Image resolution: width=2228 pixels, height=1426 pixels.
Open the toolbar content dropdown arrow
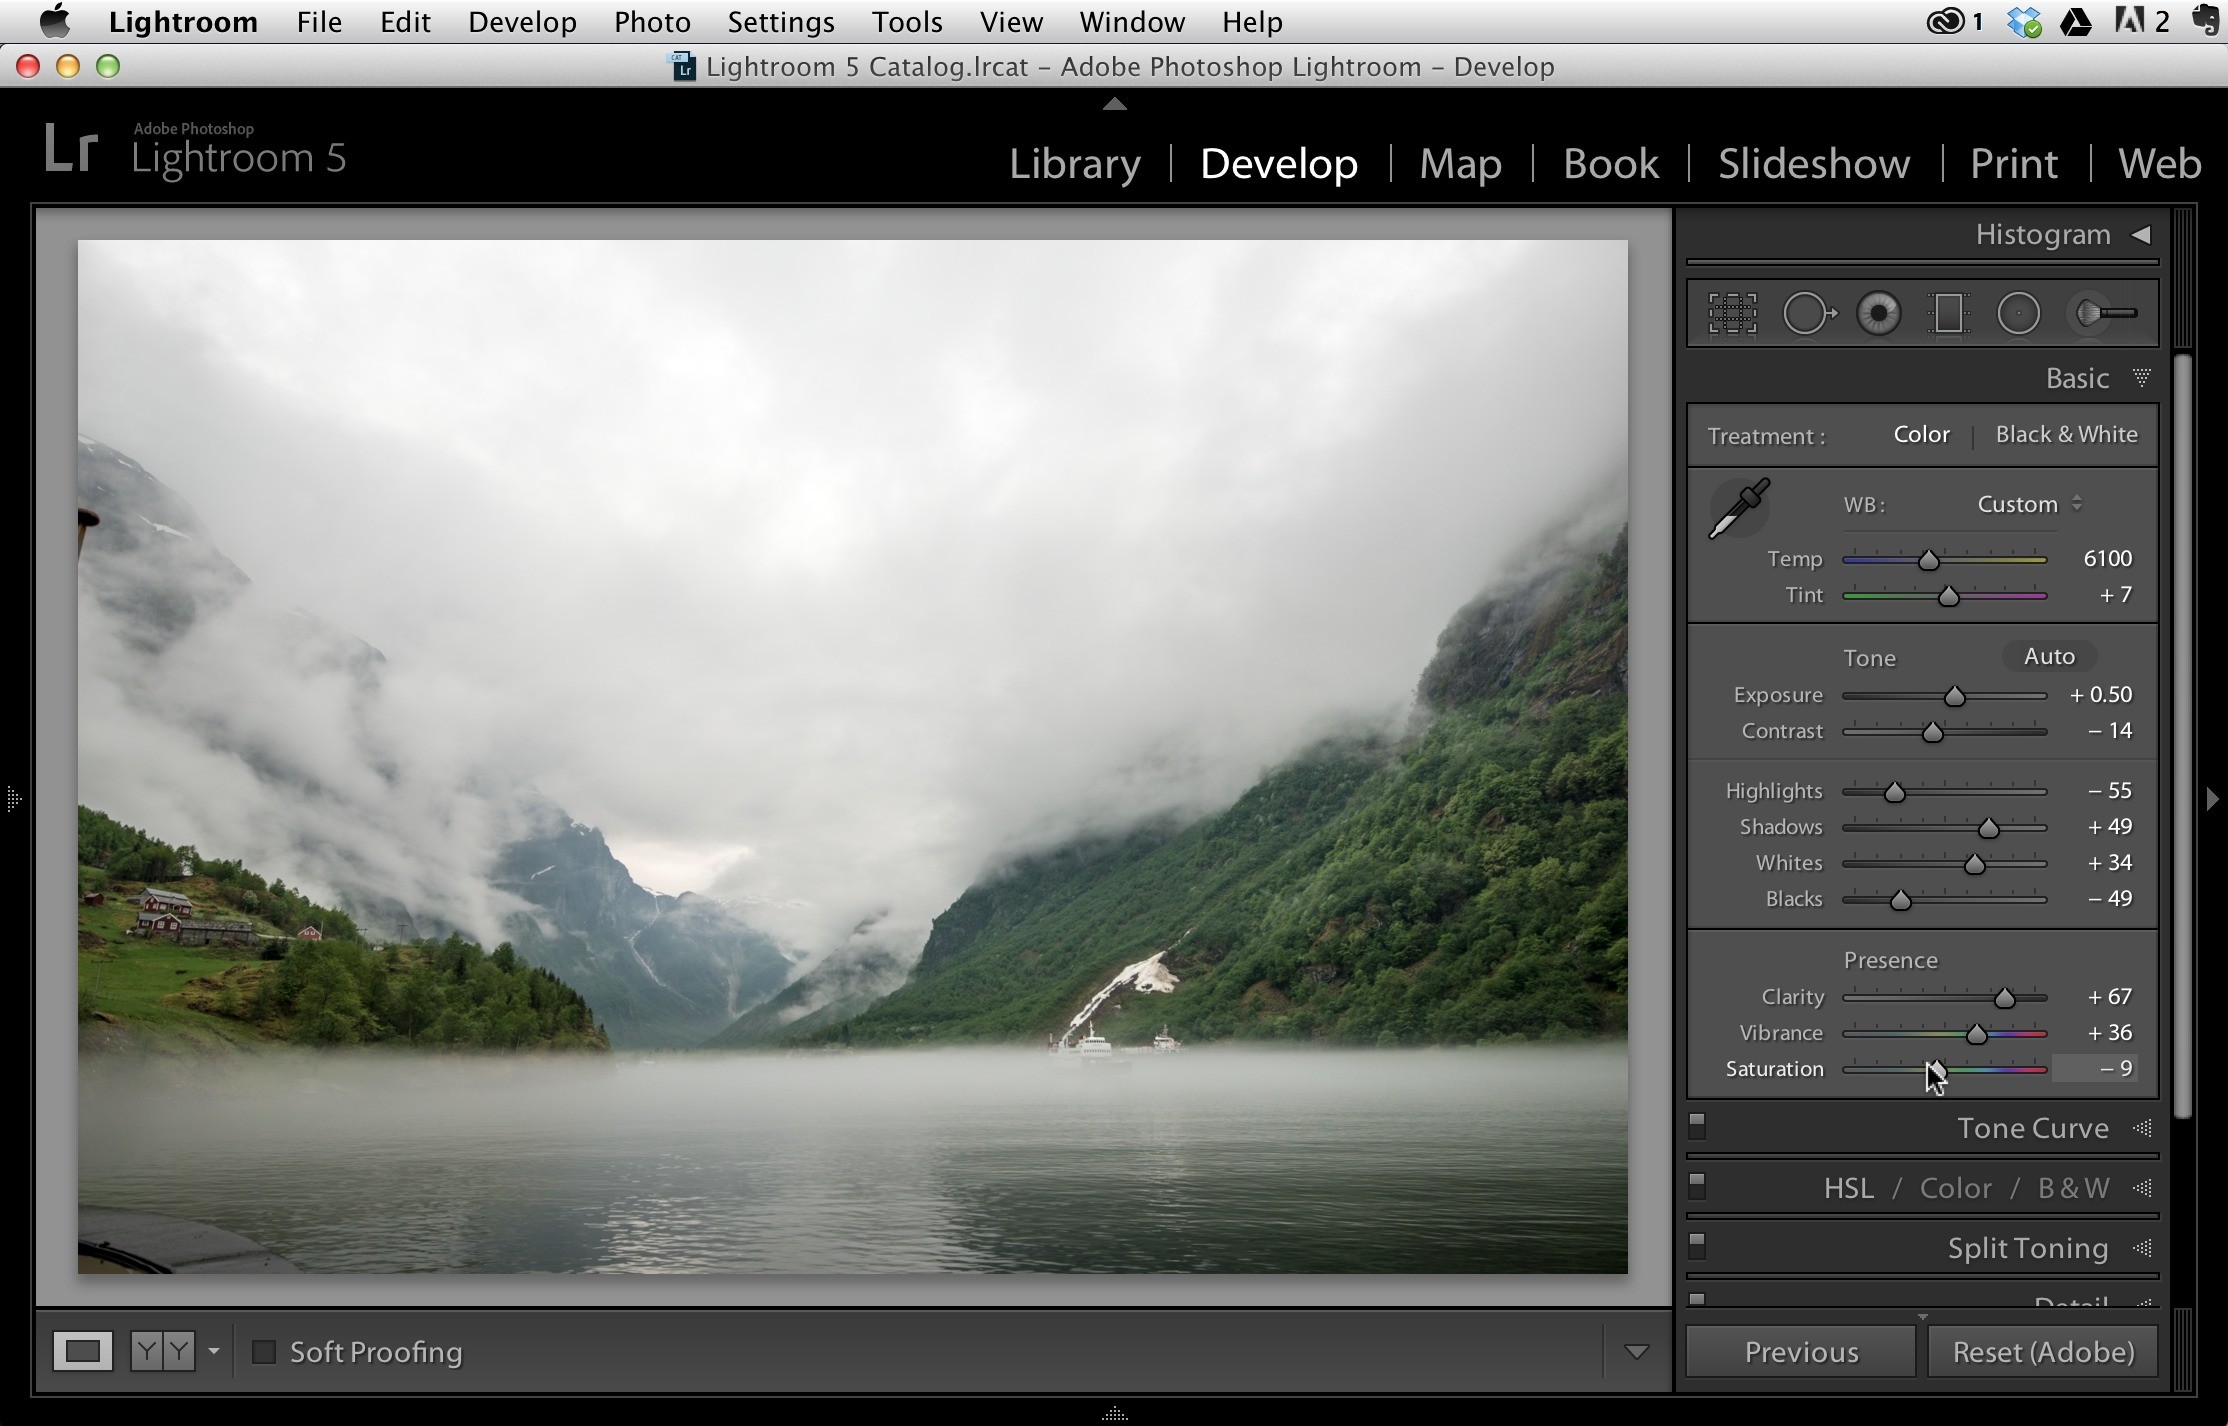(1636, 1352)
